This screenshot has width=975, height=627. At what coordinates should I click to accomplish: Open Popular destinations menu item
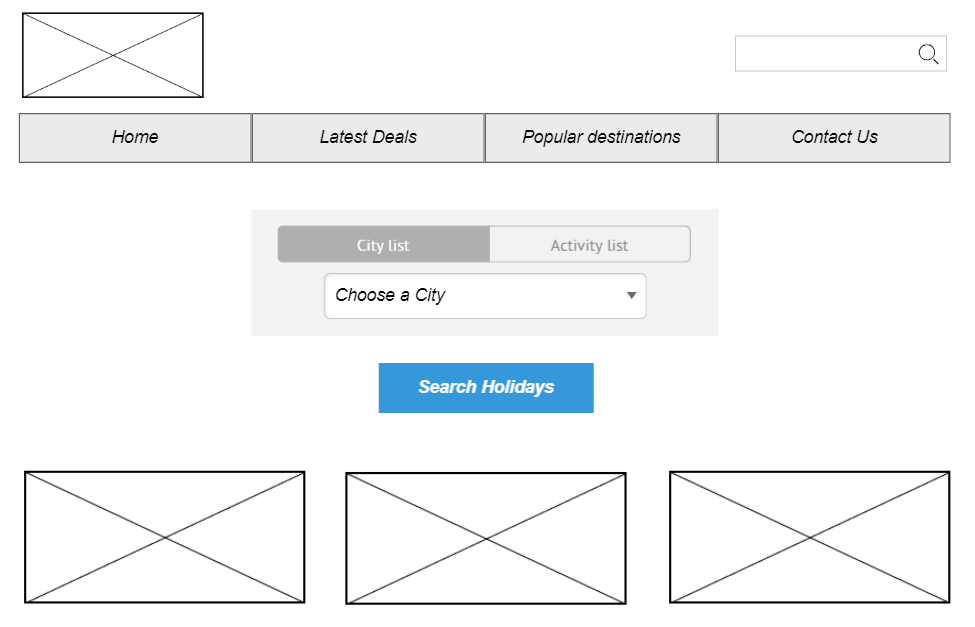click(x=601, y=138)
